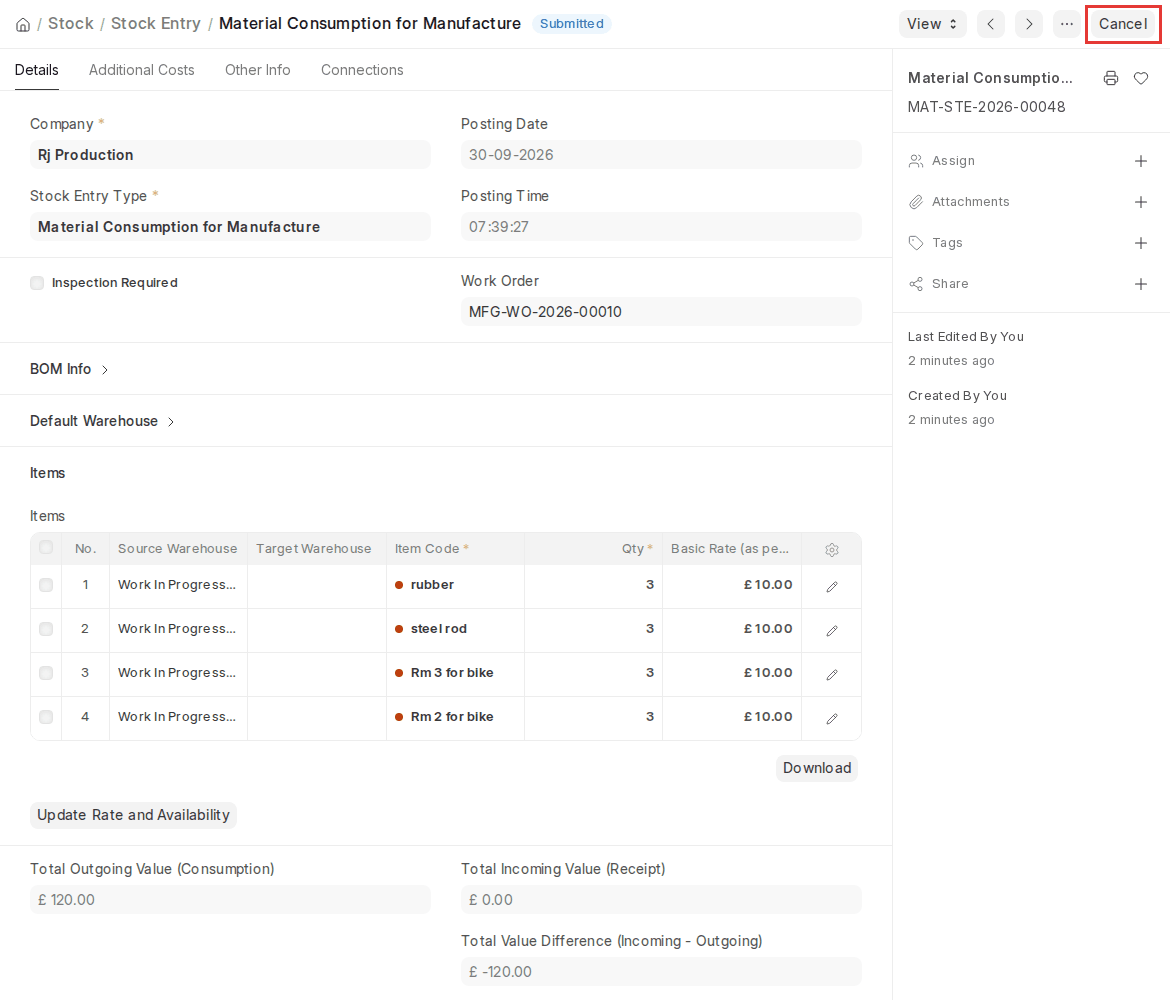The image size is (1170, 1000).
Task: Open the Connections tab
Action: pyautogui.click(x=362, y=70)
